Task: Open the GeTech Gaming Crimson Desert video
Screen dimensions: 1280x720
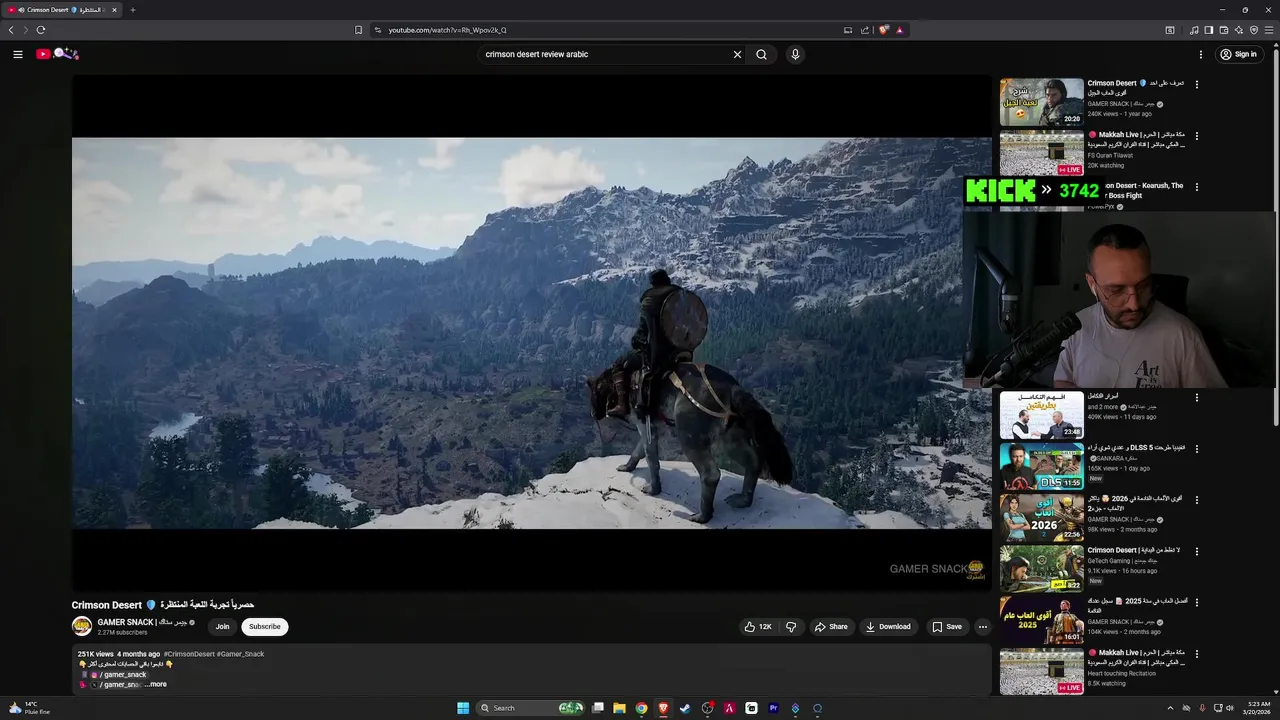Action: (1042, 569)
